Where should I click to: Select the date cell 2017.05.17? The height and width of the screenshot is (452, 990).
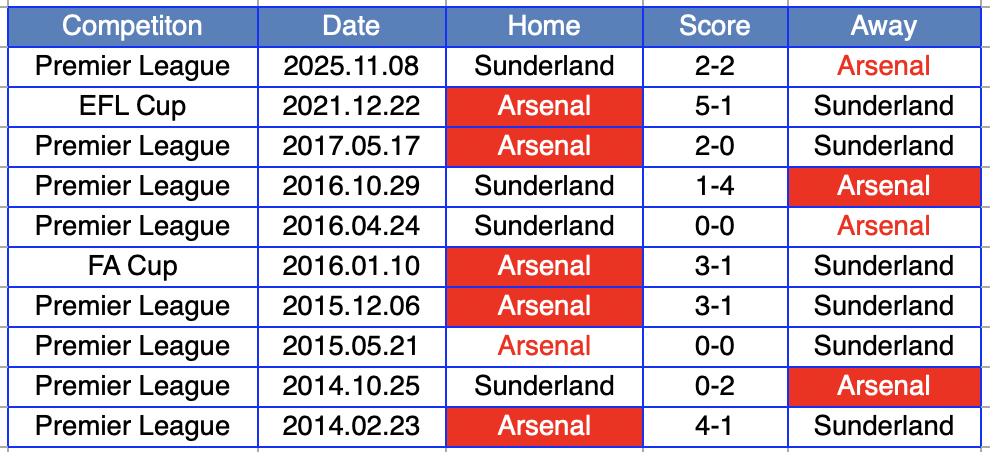(351, 146)
